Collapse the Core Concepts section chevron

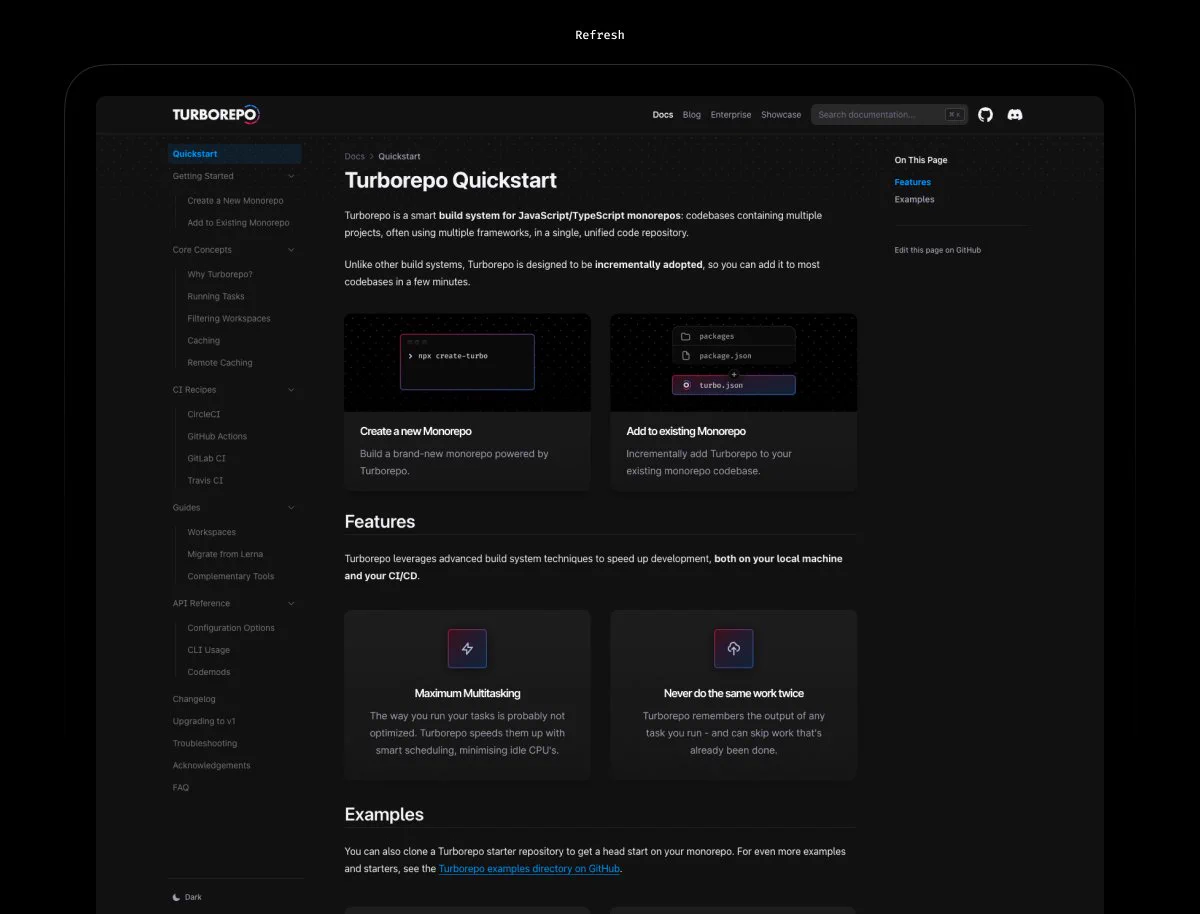click(291, 250)
